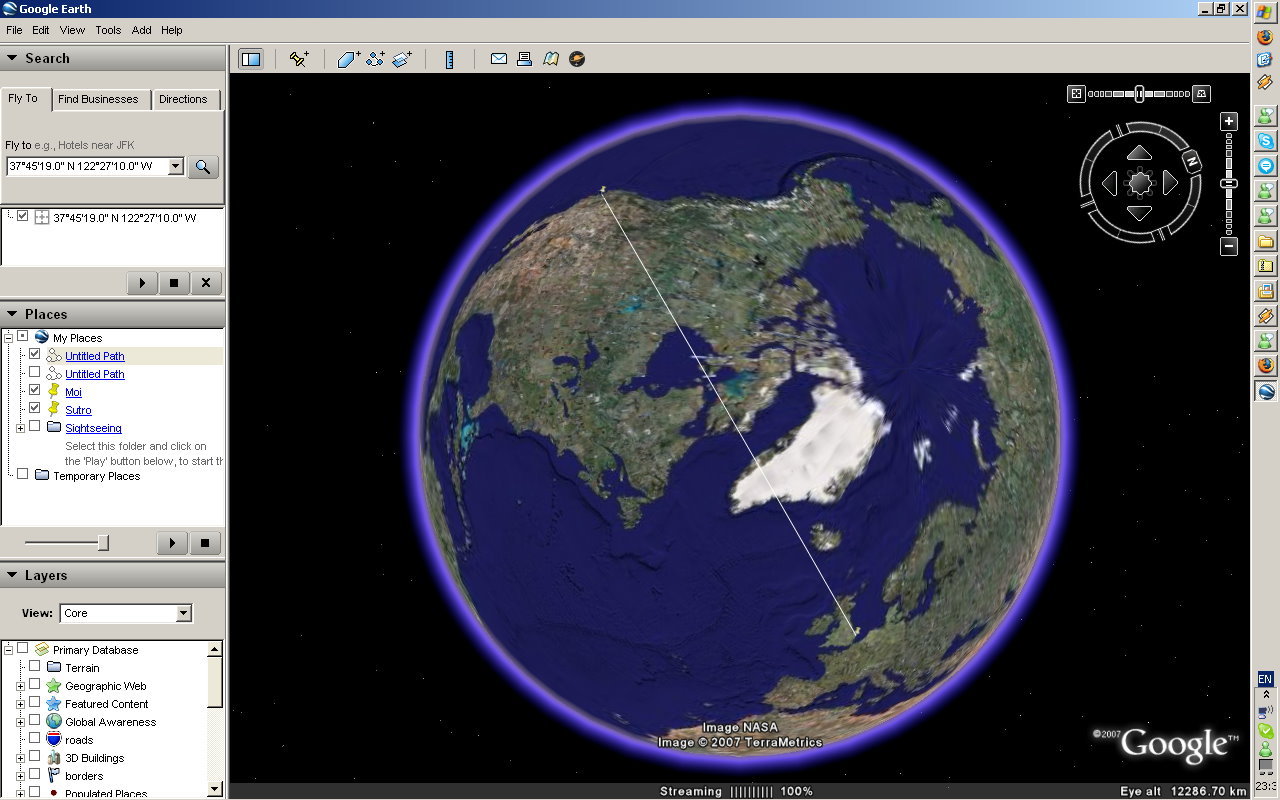The image size is (1280, 800).
Task: Stop the search results tour
Action: [x=174, y=283]
